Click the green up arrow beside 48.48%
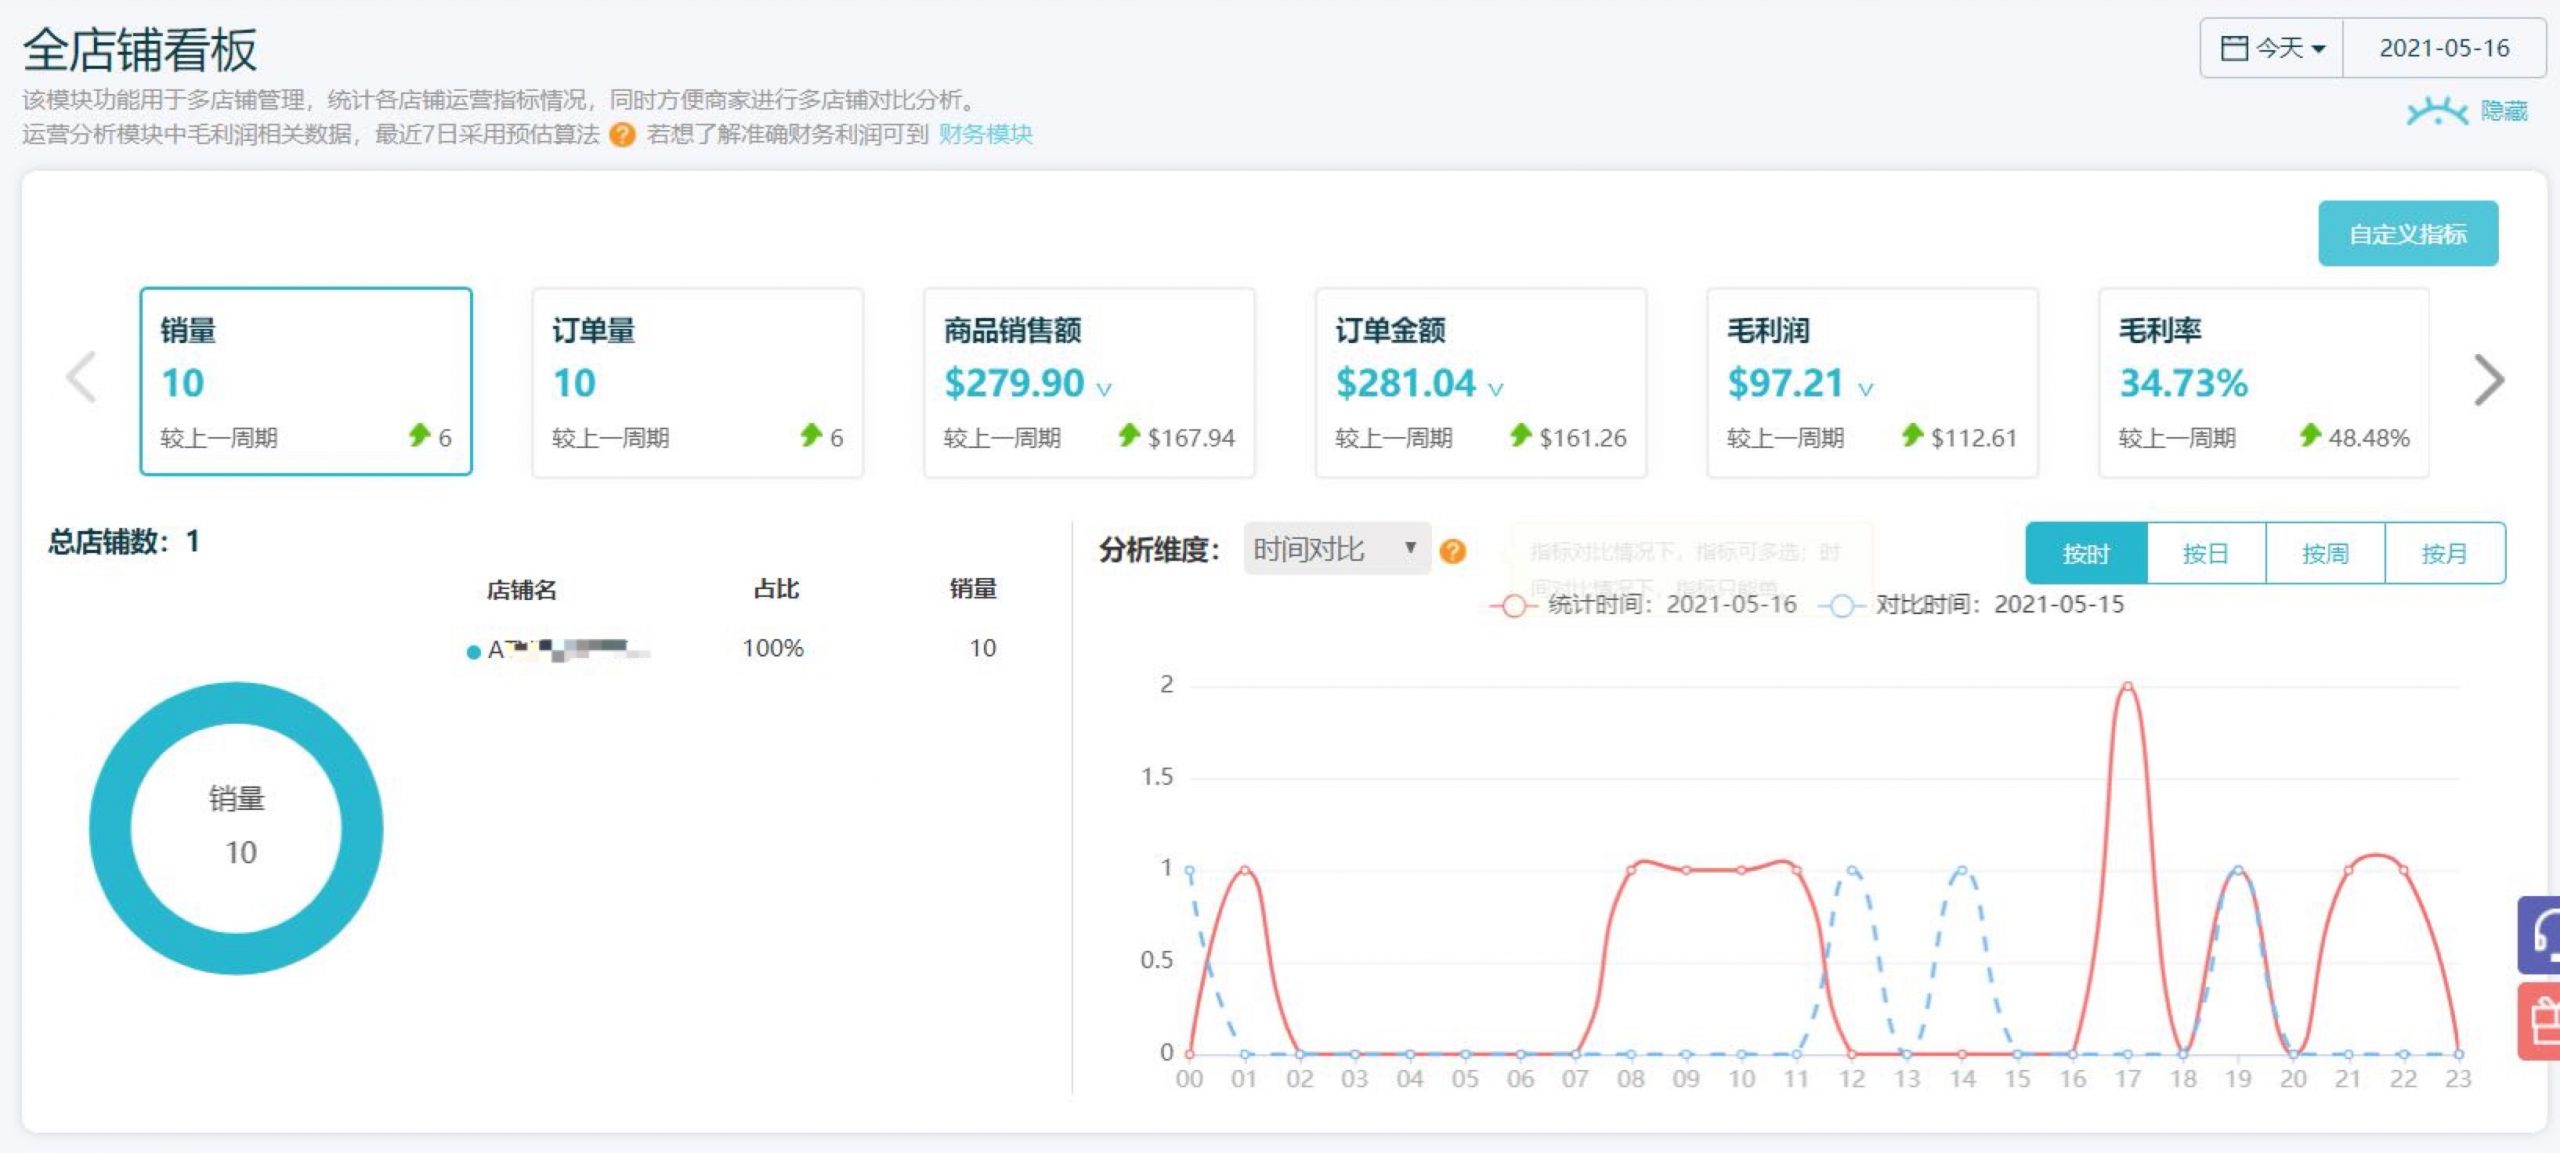Image resolution: width=2560 pixels, height=1153 pixels. click(2310, 435)
